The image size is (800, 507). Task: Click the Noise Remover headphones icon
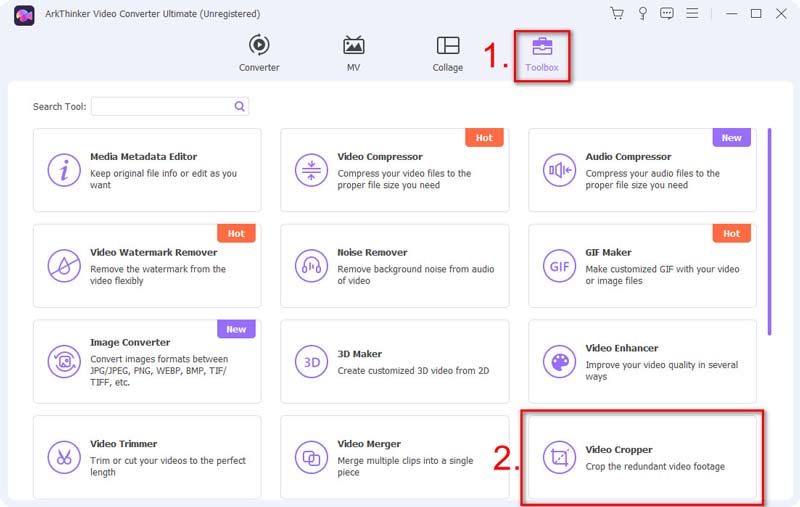pos(311,266)
